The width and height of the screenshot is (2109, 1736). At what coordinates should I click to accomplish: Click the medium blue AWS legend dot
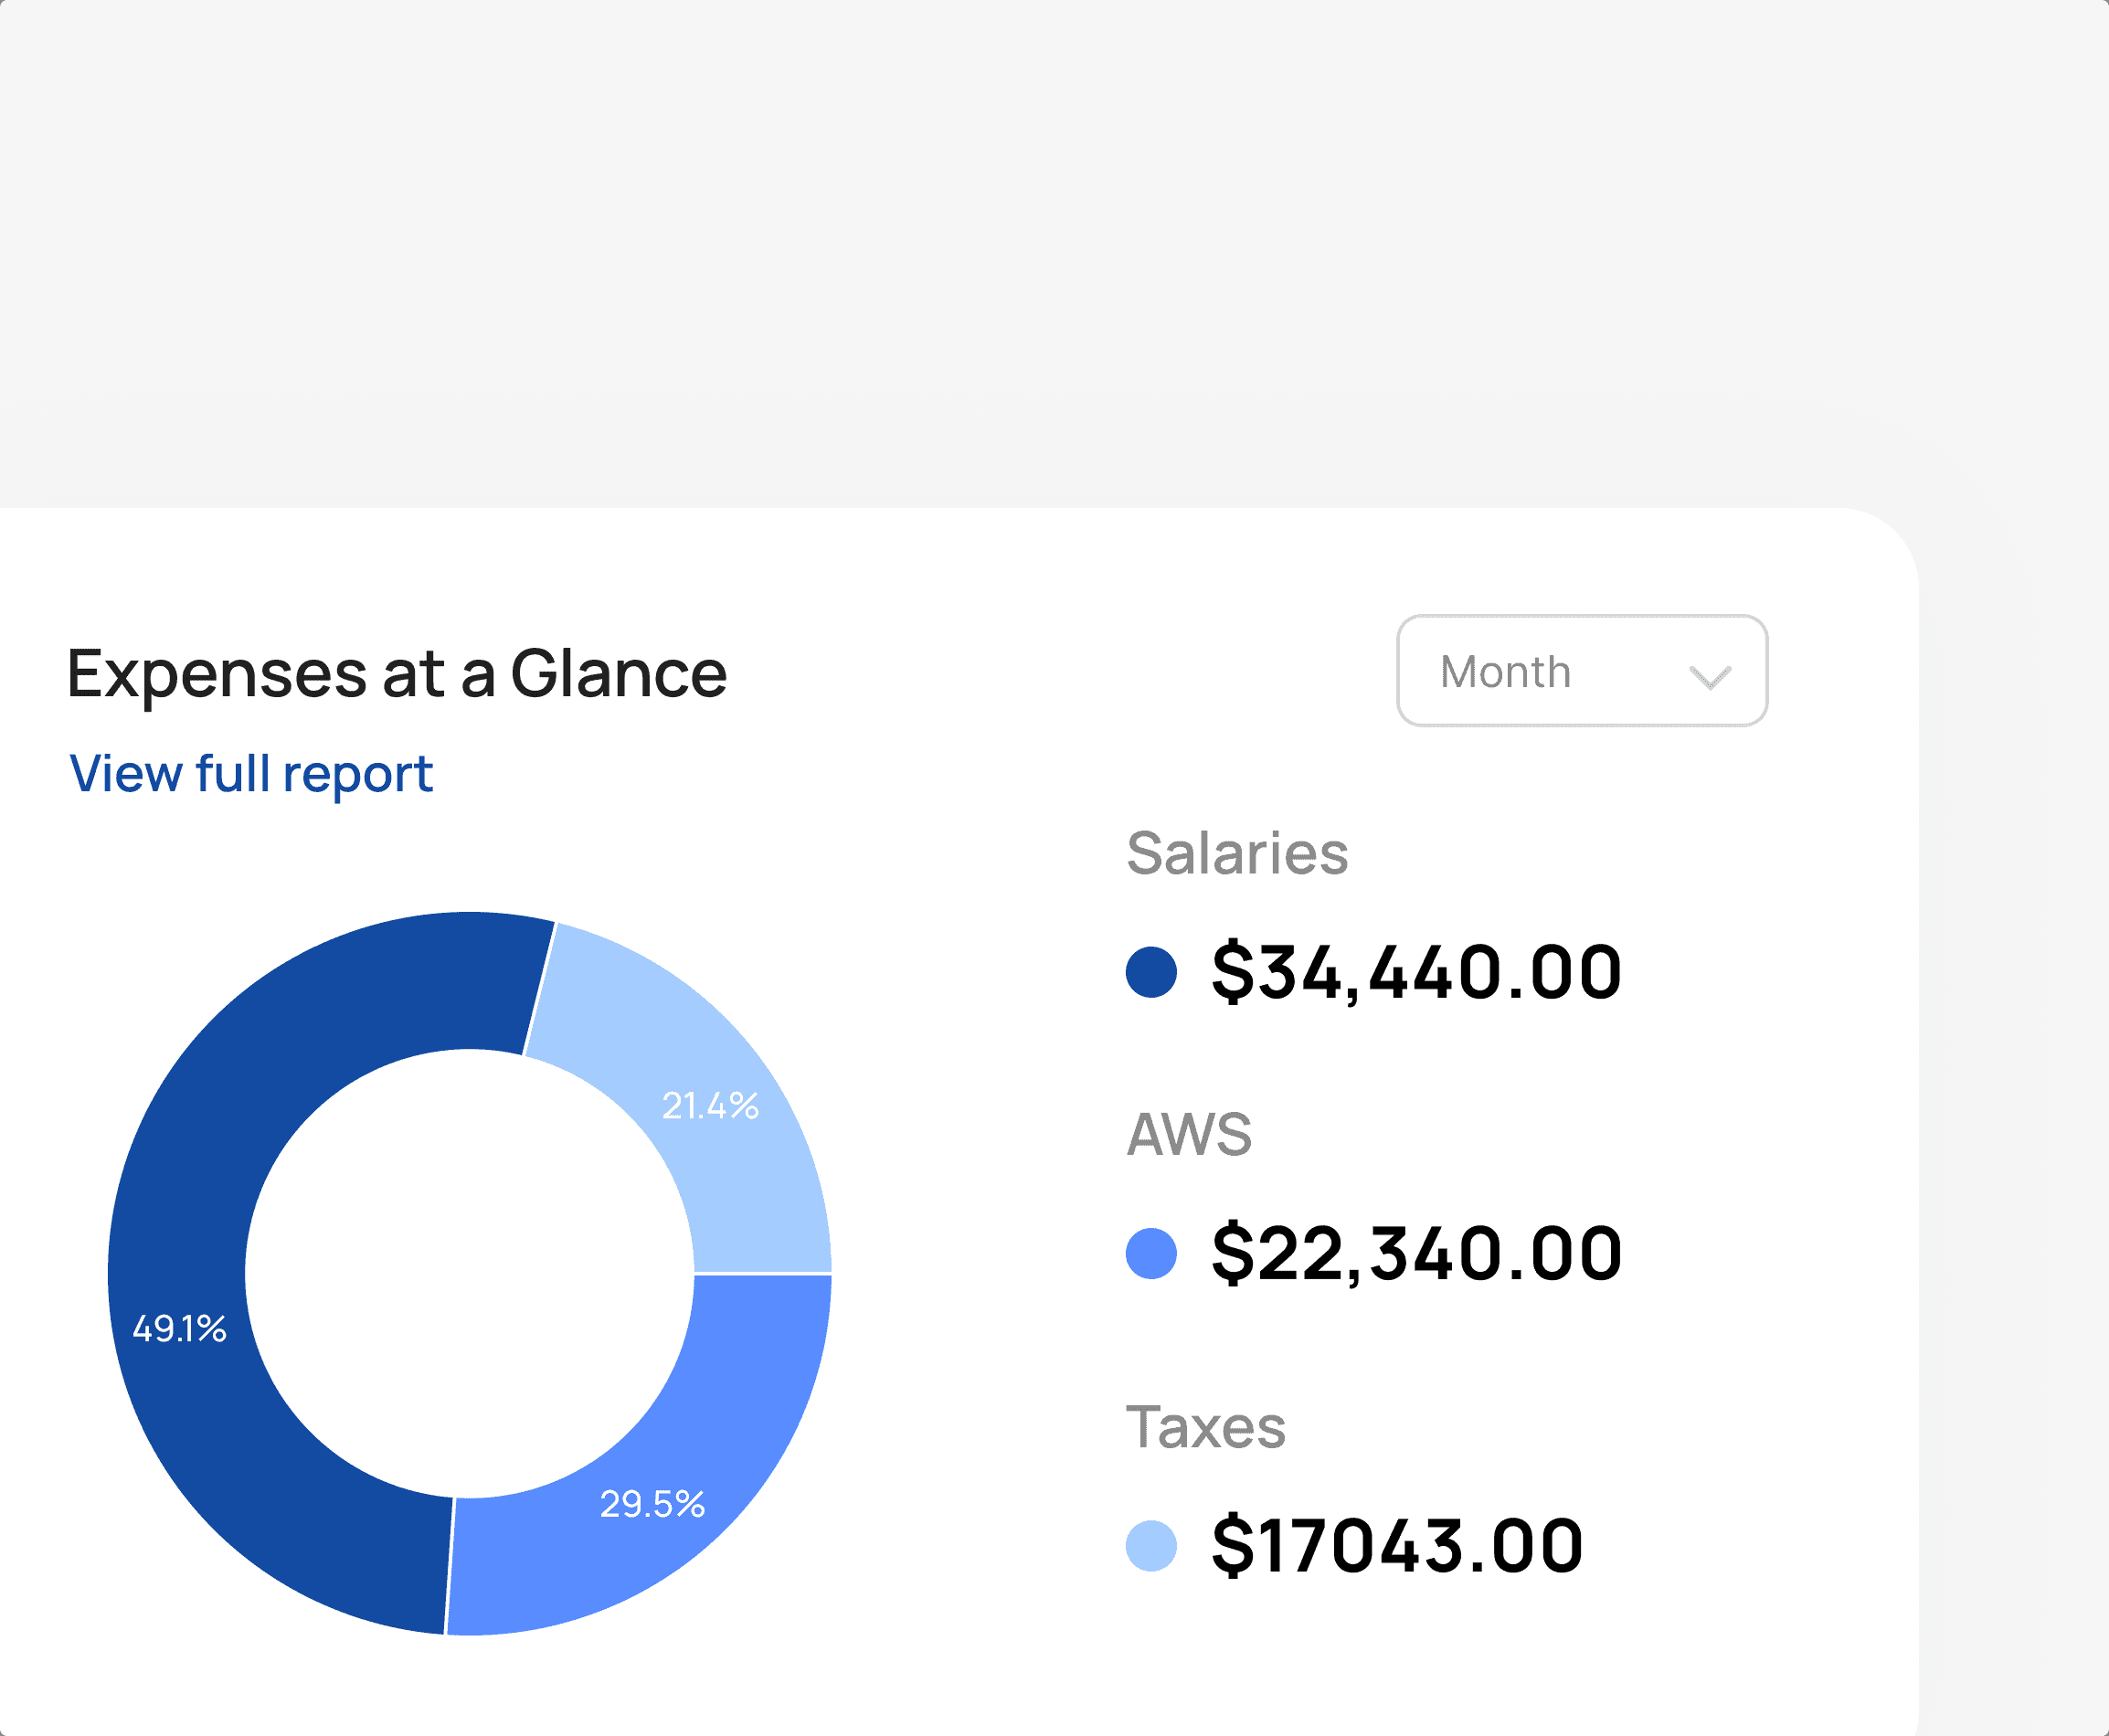(x=1150, y=1253)
